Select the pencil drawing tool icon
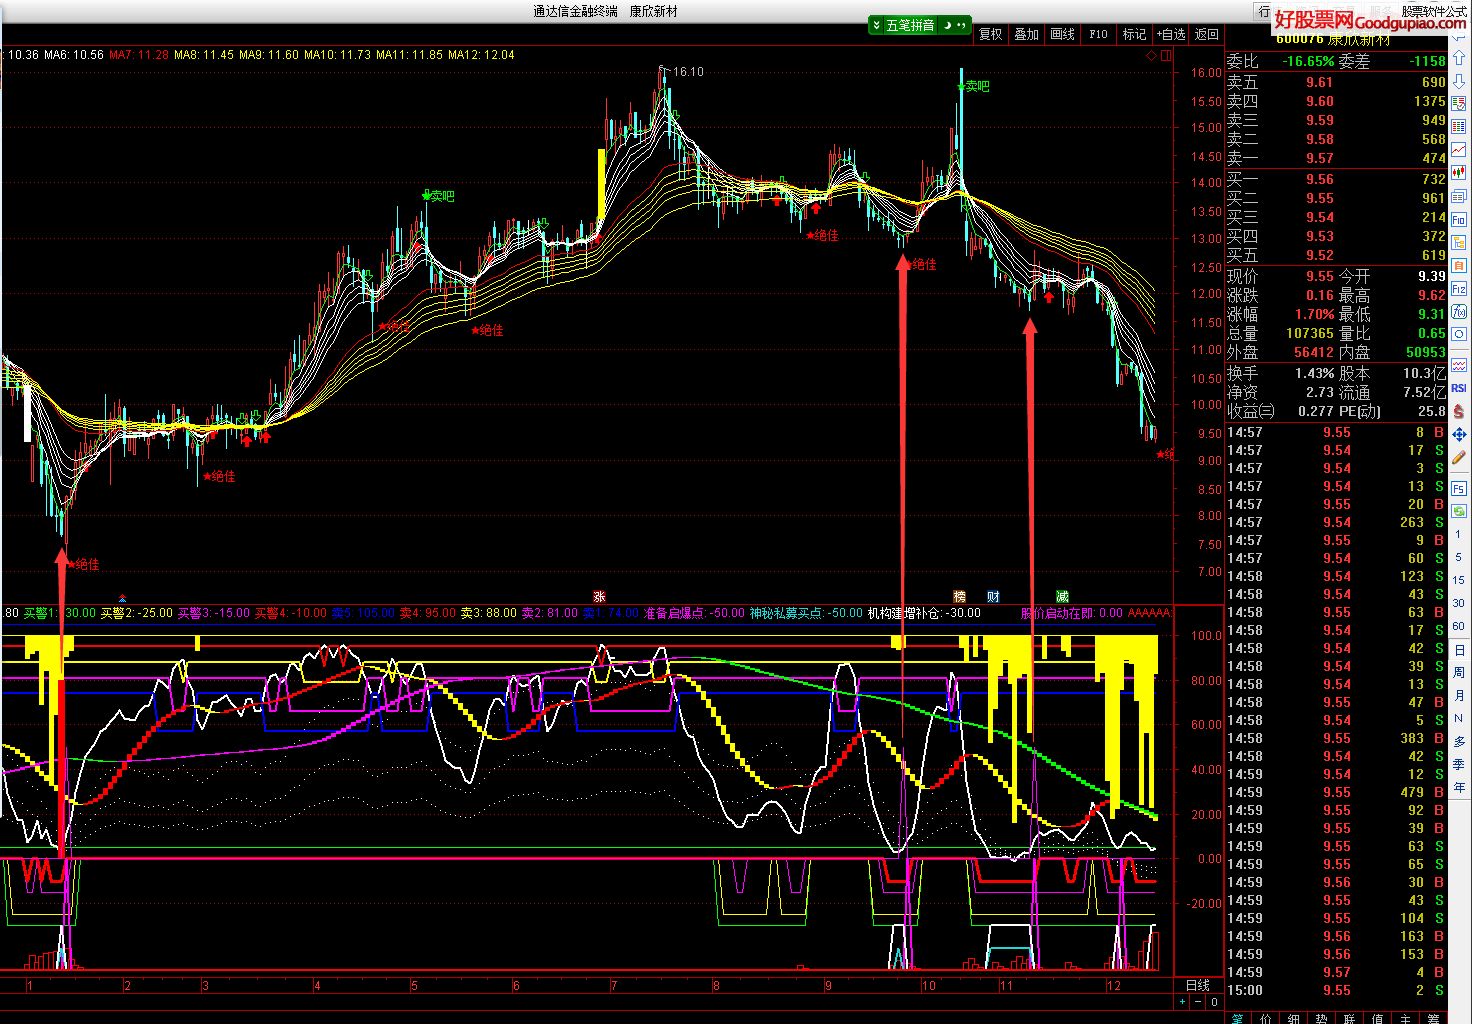 pyautogui.click(x=1458, y=457)
